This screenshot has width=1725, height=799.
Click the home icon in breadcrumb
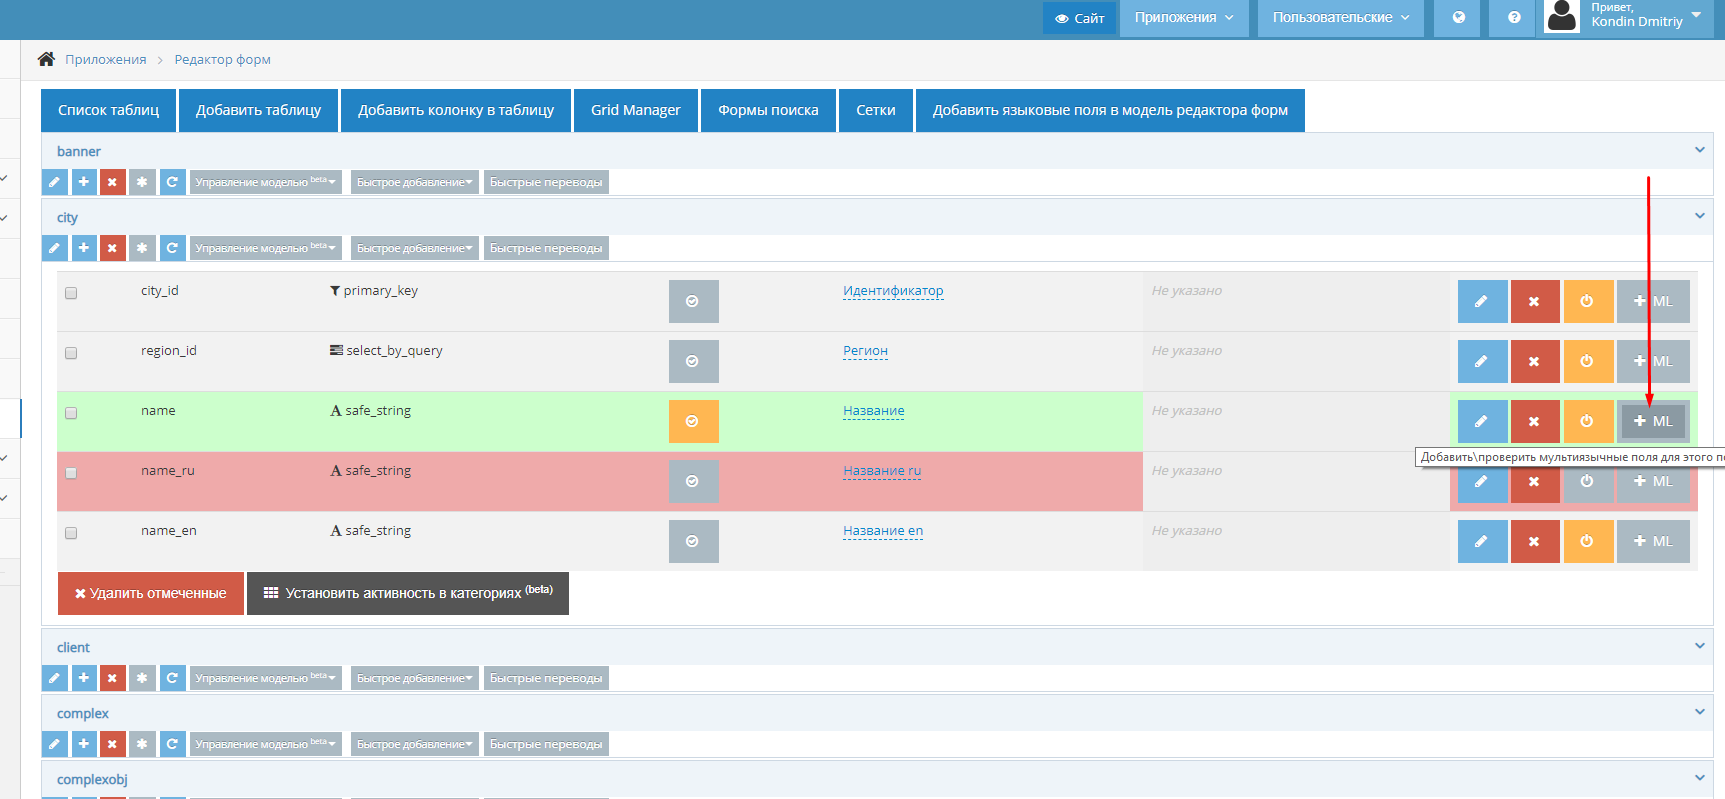pos(46,59)
